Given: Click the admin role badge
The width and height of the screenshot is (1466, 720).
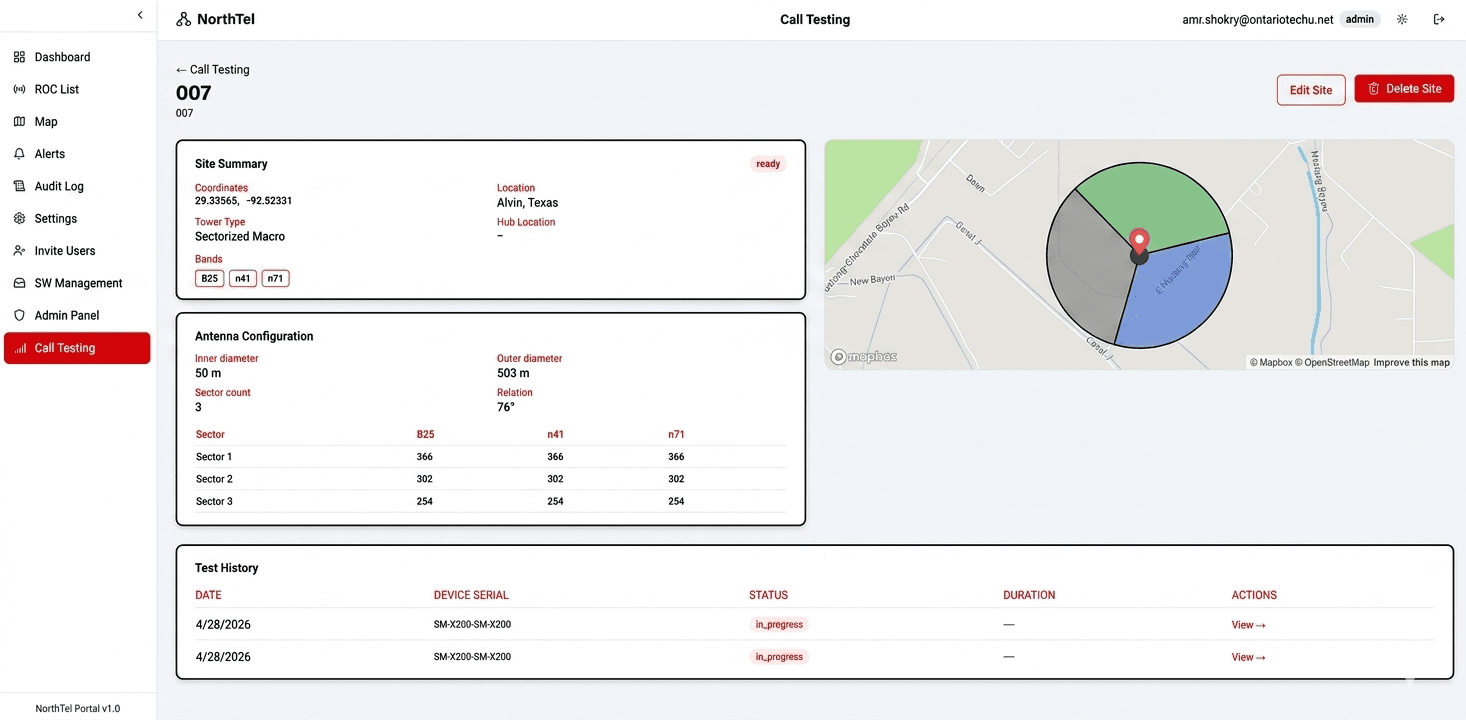Looking at the screenshot, I should click(x=1360, y=19).
